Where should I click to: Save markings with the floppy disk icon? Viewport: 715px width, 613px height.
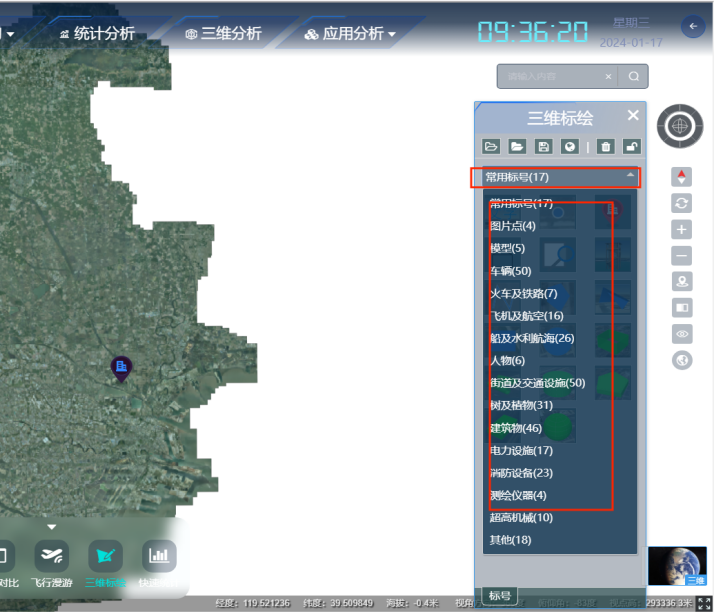[x=544, y=146]
